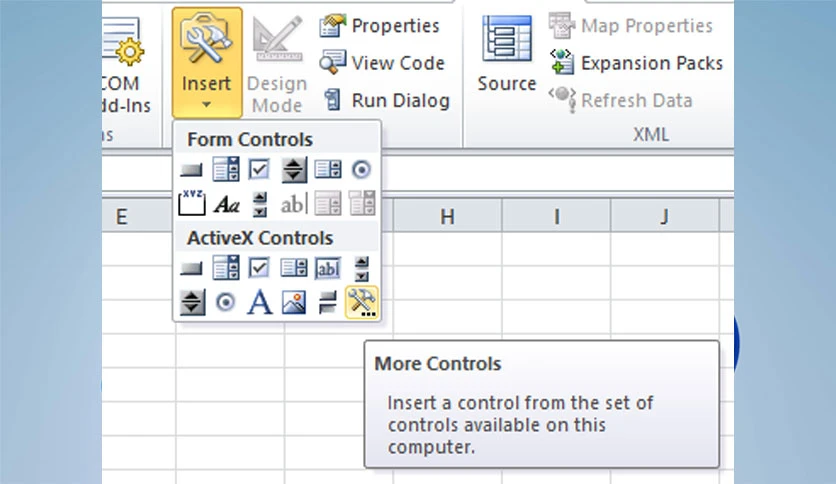Insert a Form Controls combo box
Viewport: 836px width, 484px height.
tap(226, 170)
